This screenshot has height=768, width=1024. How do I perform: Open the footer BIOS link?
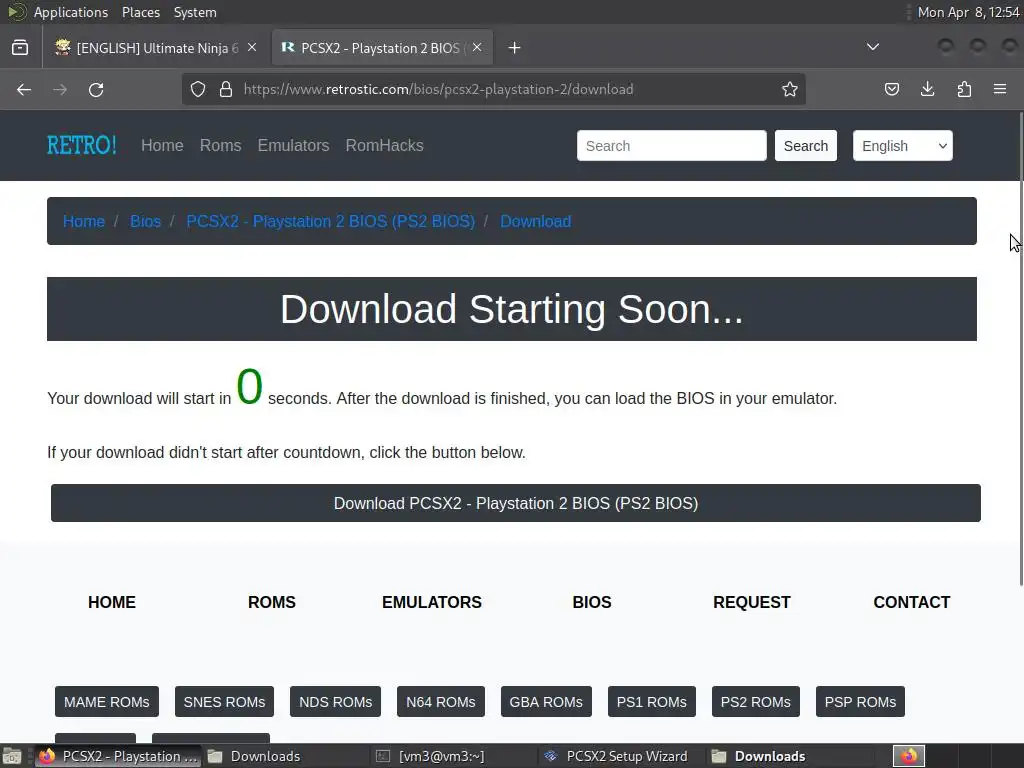coord(592,602)
